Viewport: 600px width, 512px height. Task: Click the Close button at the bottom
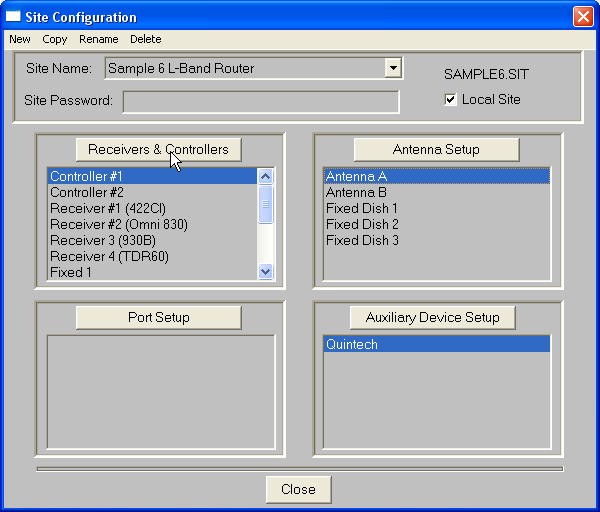pyautogui.click(x=298, y=489)
